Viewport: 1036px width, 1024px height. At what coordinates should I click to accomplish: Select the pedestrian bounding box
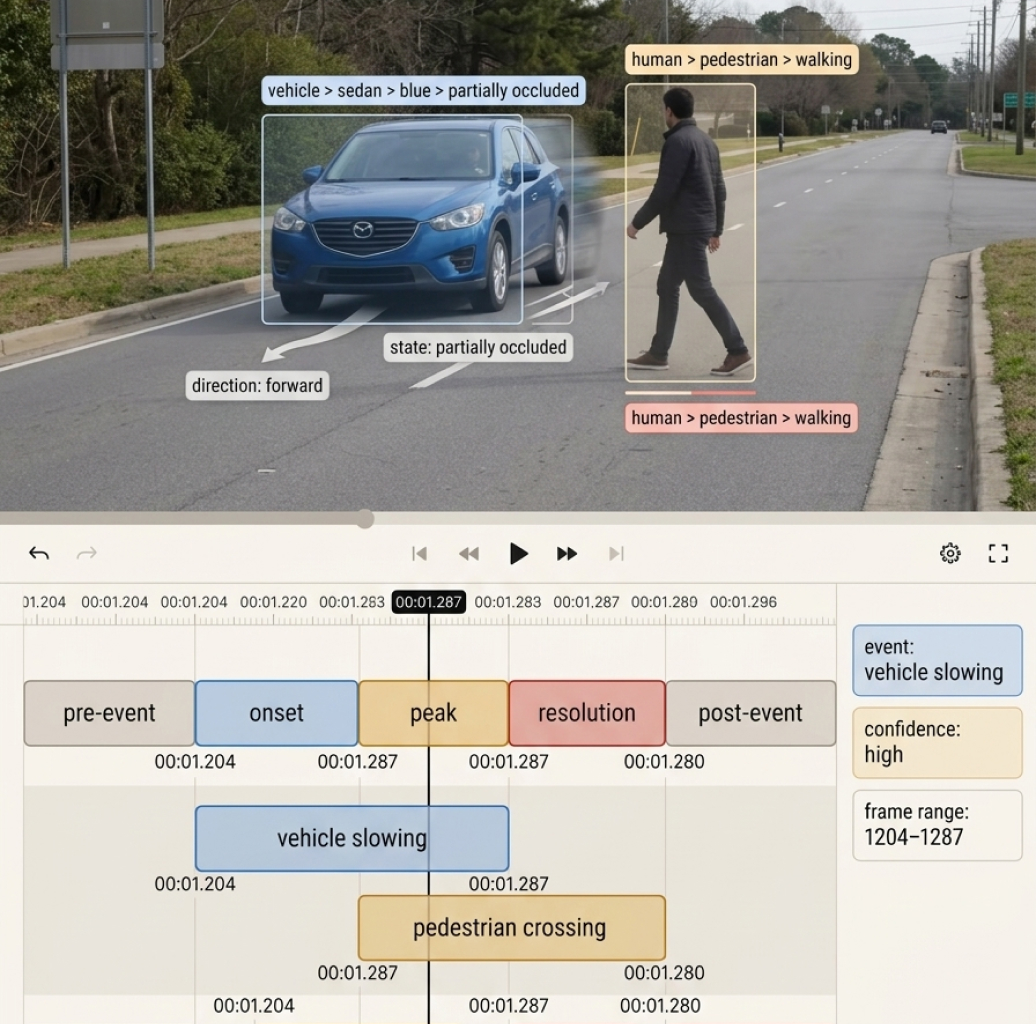[690, 233]
